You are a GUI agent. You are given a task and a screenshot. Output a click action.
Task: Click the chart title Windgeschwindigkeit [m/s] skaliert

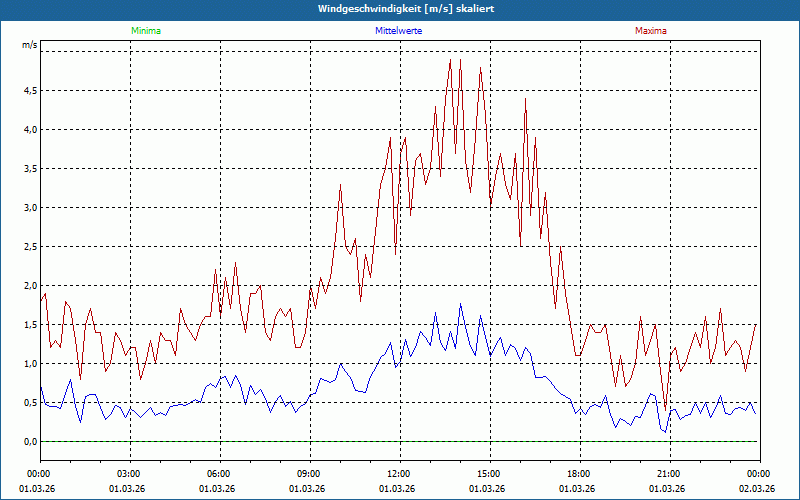point(406,9)
